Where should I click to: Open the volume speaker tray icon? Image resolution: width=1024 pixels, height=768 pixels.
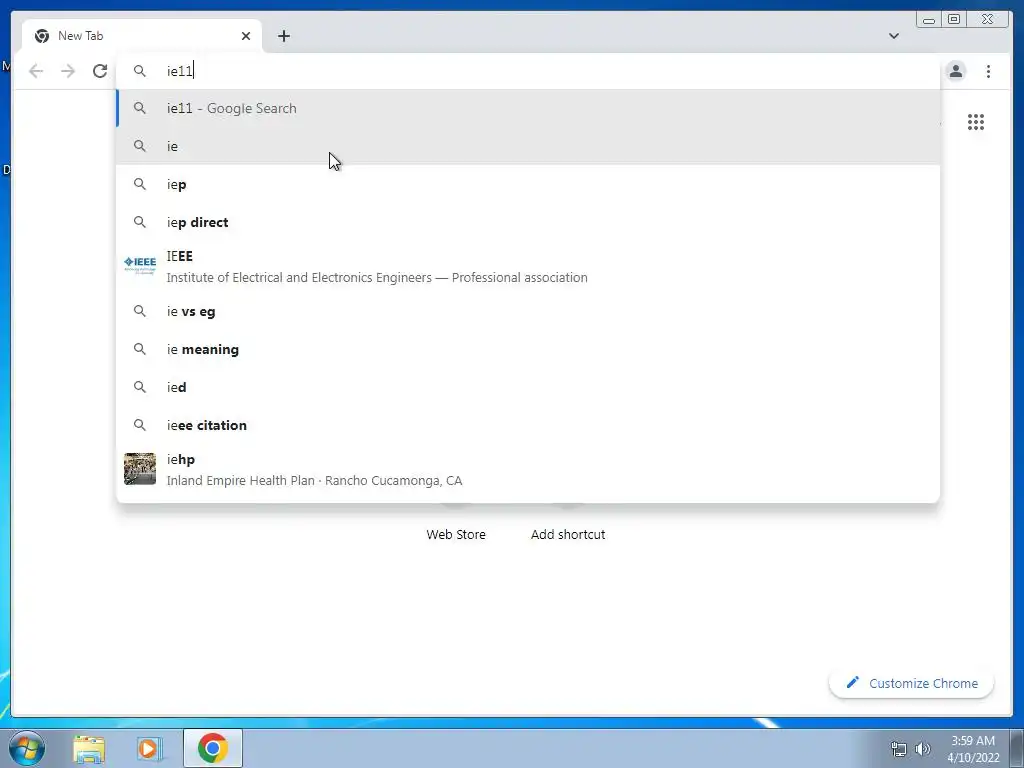pos(922,749)
